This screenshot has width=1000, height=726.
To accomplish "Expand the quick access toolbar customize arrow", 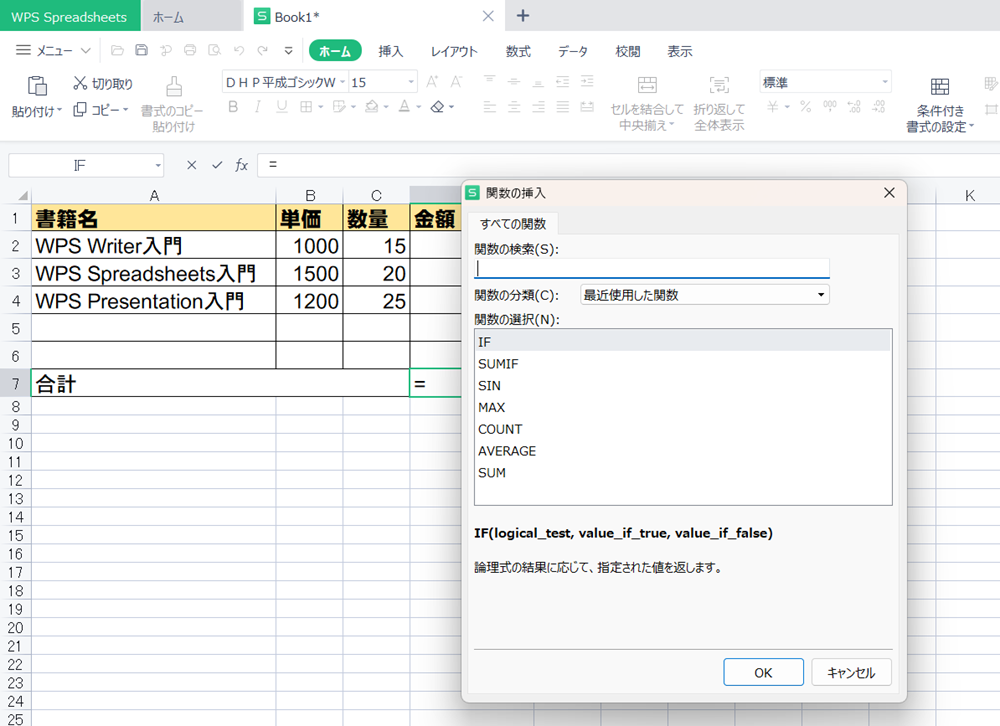I will tap(288, 50).
